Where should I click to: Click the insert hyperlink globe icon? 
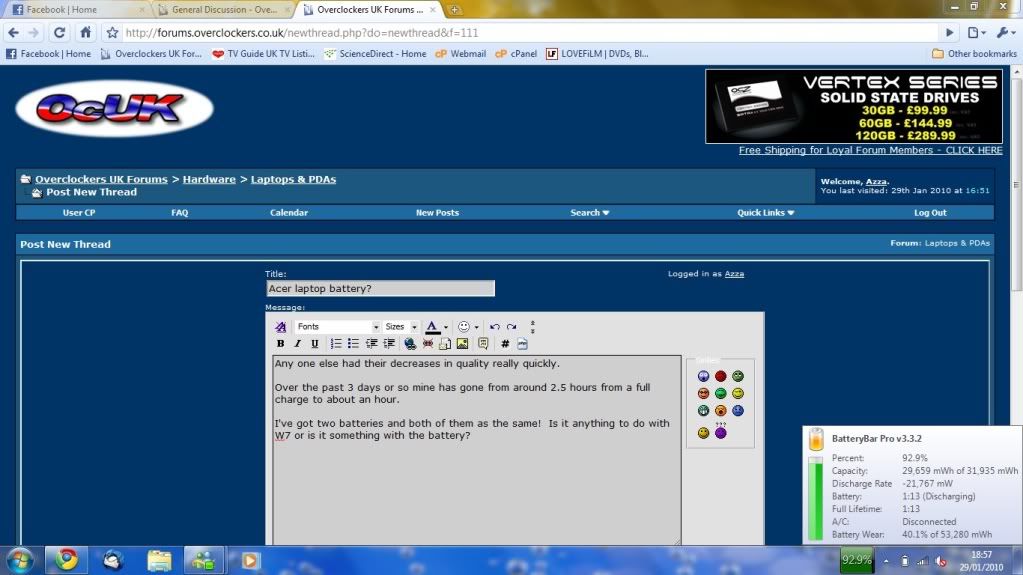410,344
